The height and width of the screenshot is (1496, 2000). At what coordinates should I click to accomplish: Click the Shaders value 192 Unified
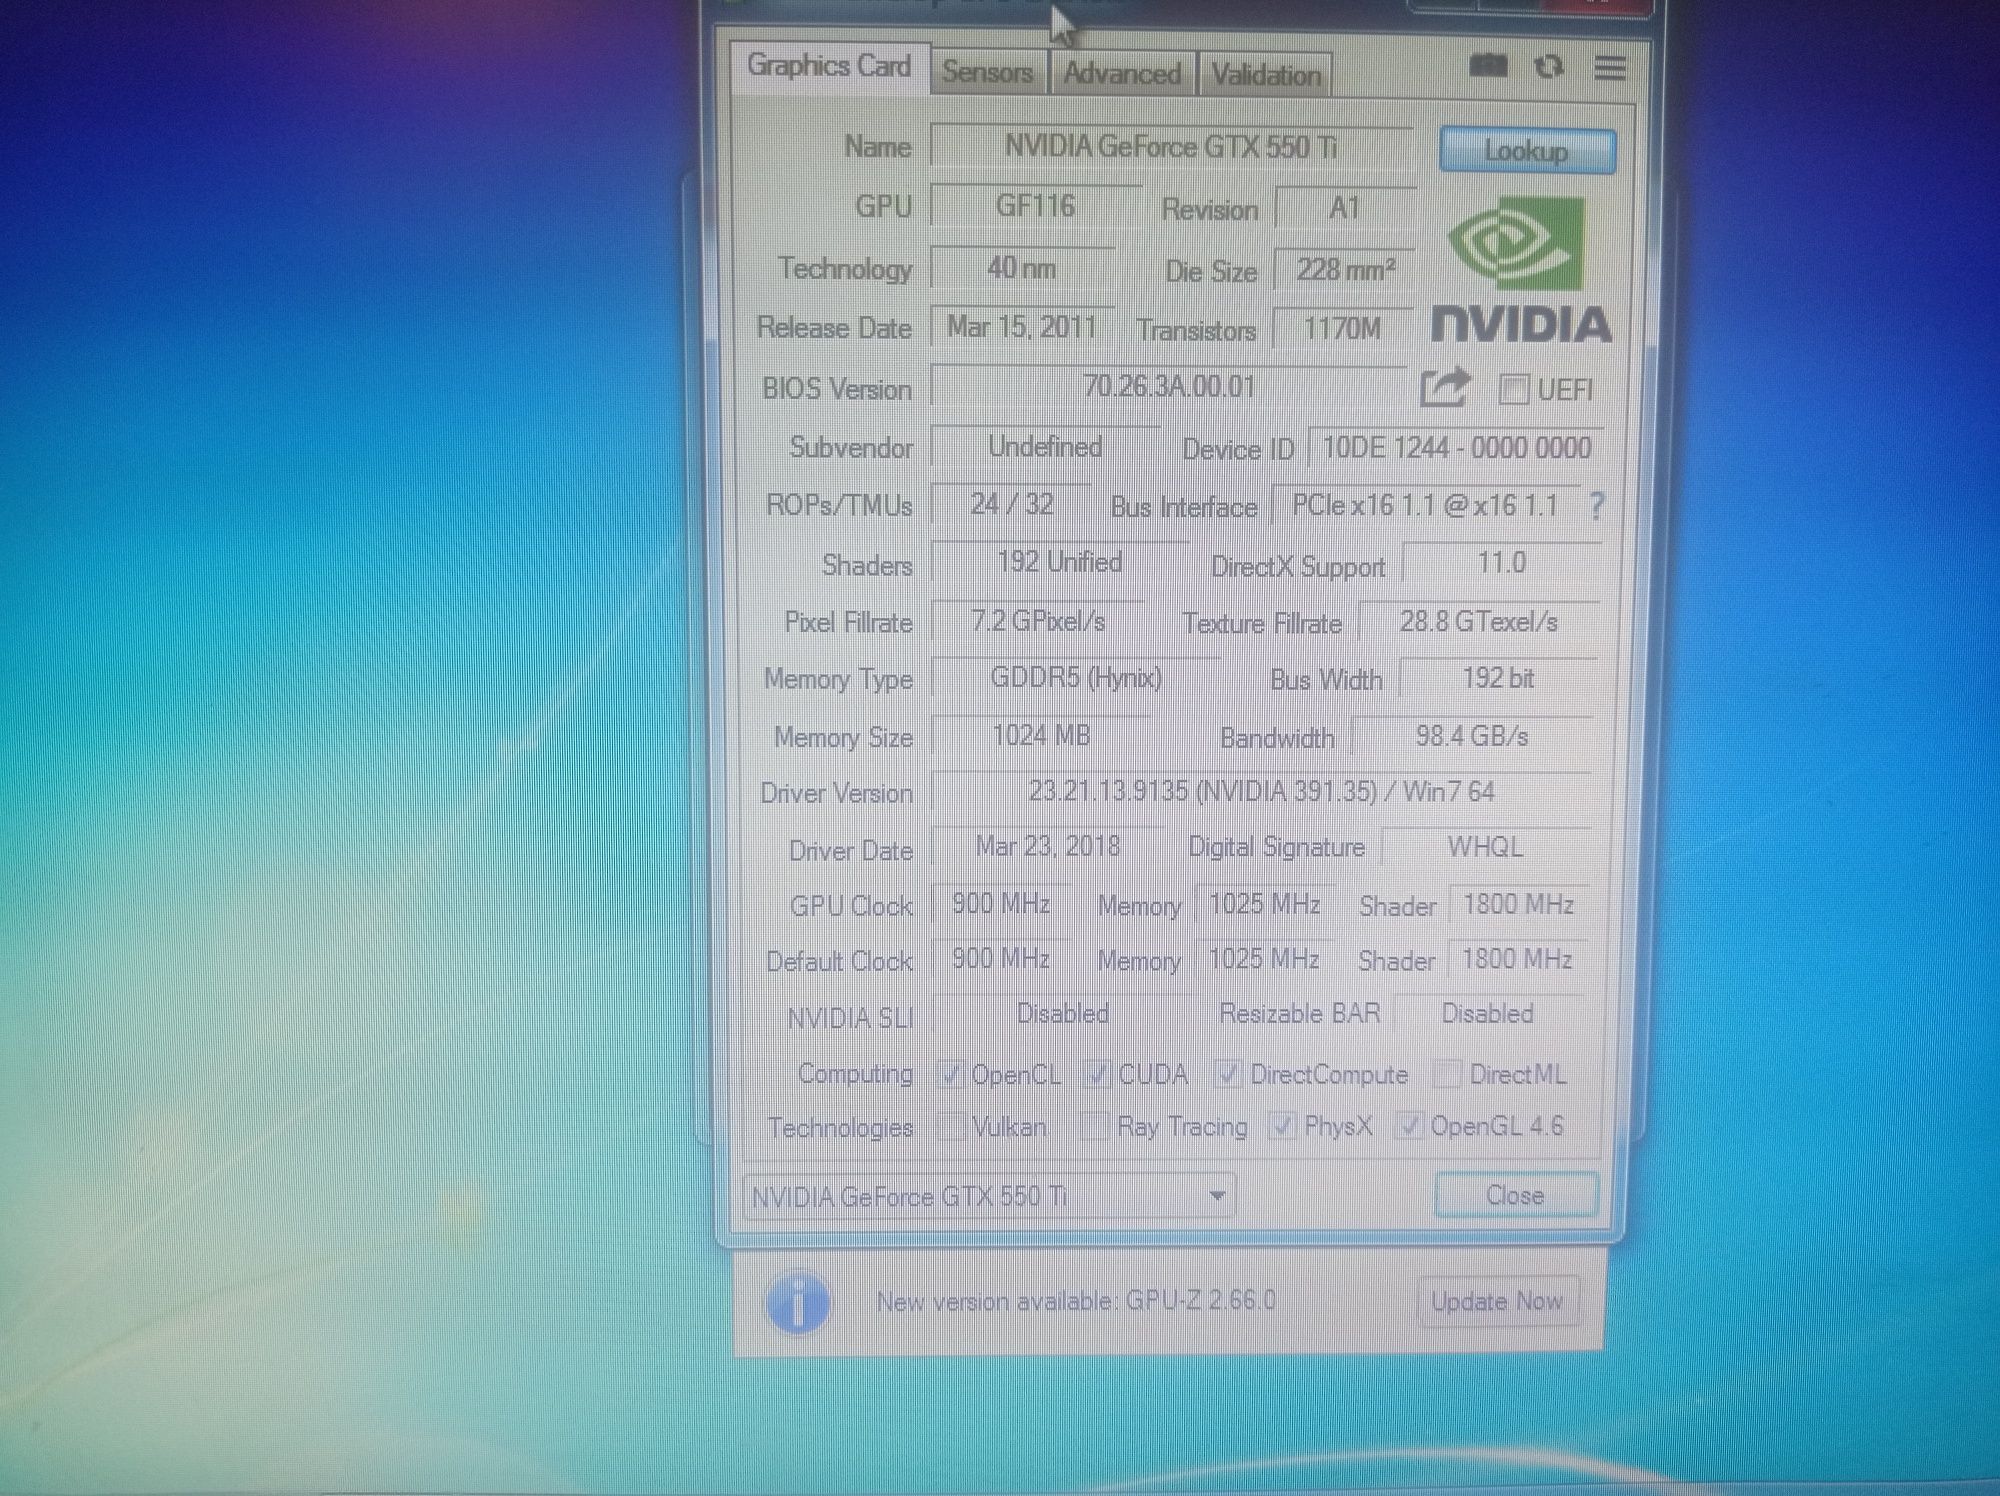coord(1059,562)
